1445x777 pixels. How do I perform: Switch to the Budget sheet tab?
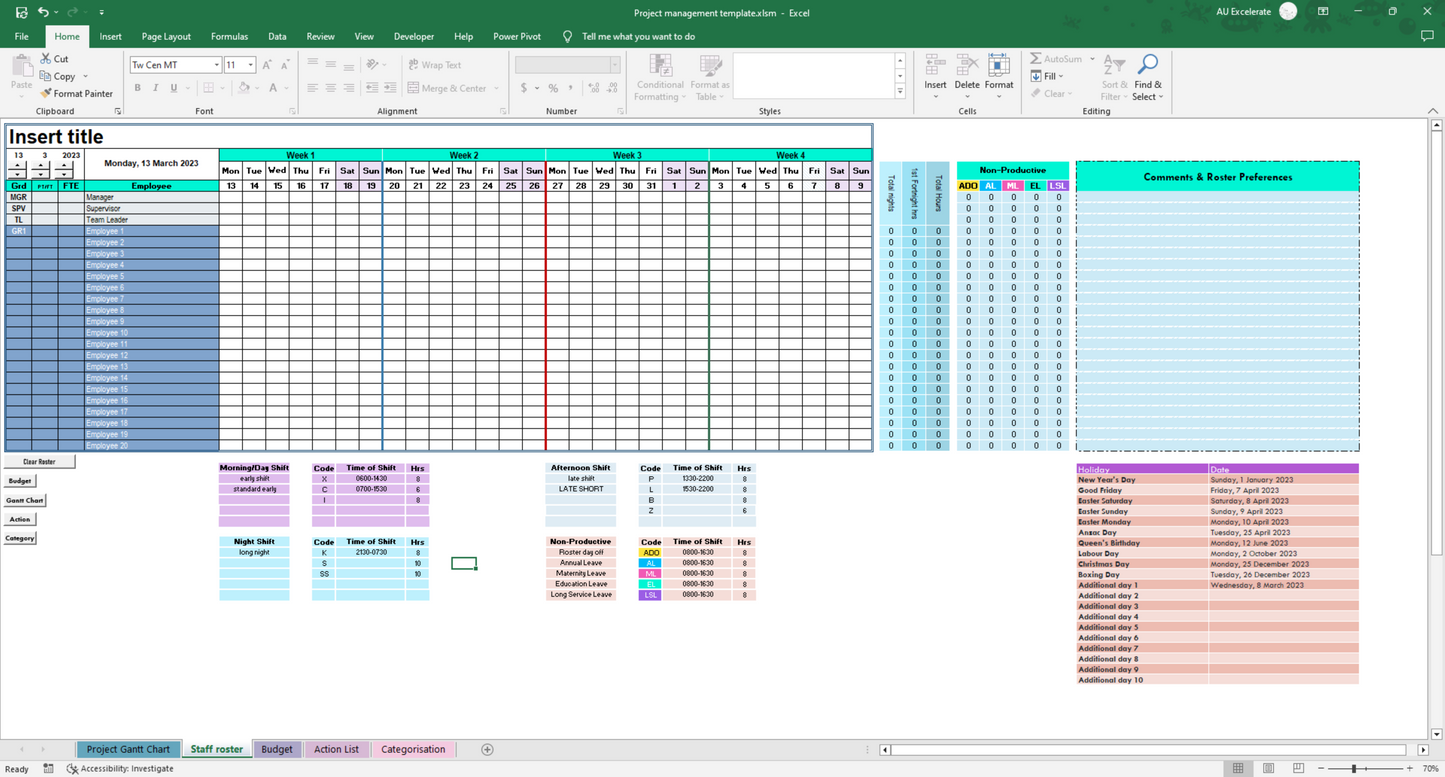click(277, 749)
